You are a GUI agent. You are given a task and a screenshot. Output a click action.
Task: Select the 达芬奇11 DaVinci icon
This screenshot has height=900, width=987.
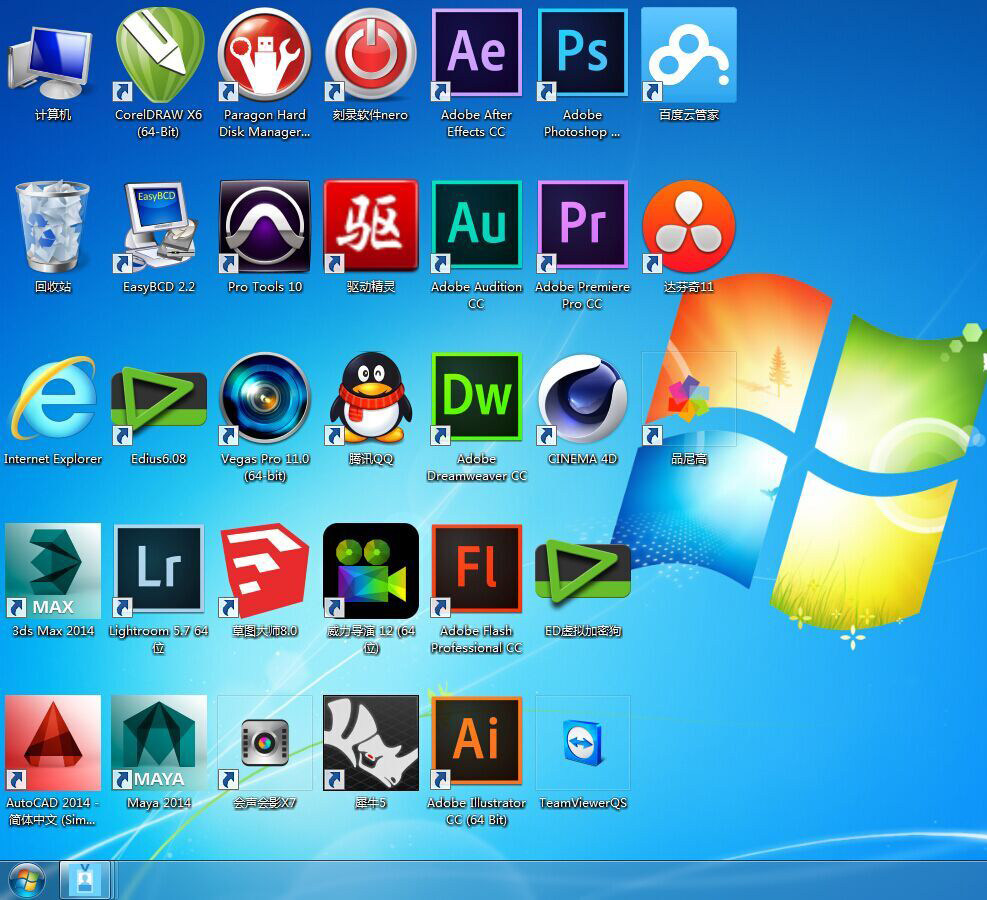tap(689, 227)
